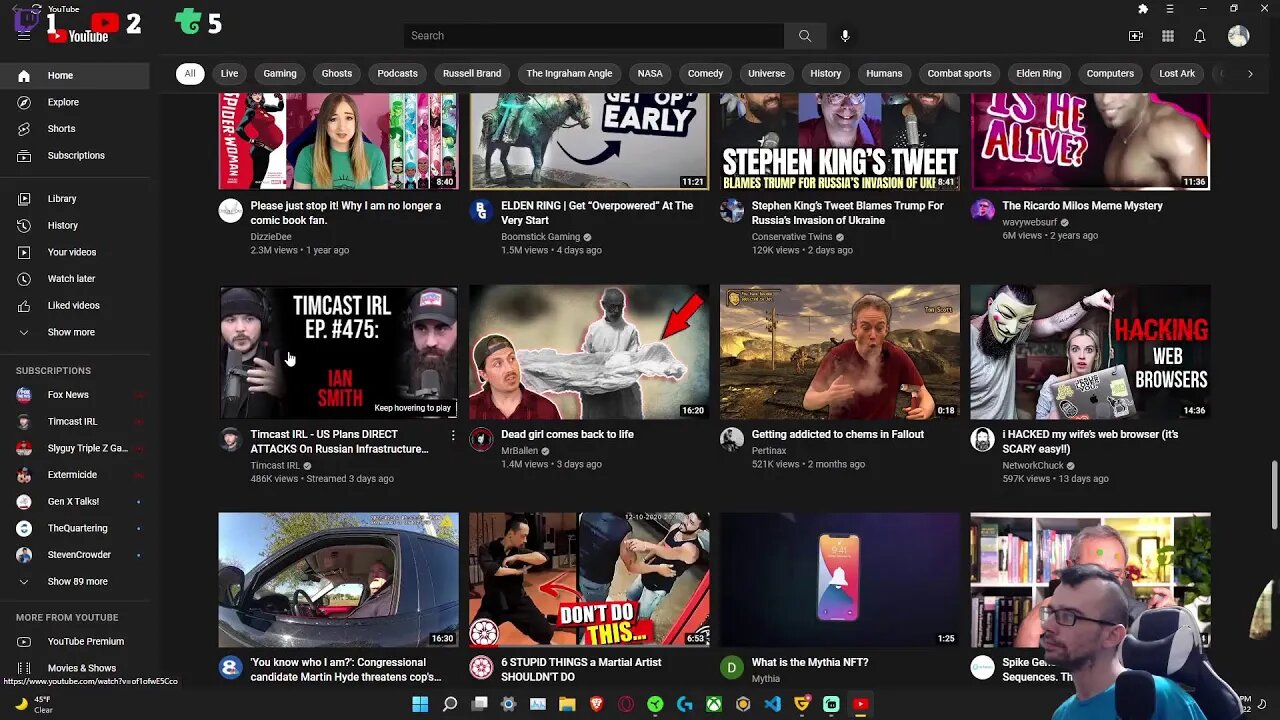The height and width of the screenshot is (720, 1280).
Task: Play the Don't Do This martial arts thumbnail
Action: coord(589,580)
